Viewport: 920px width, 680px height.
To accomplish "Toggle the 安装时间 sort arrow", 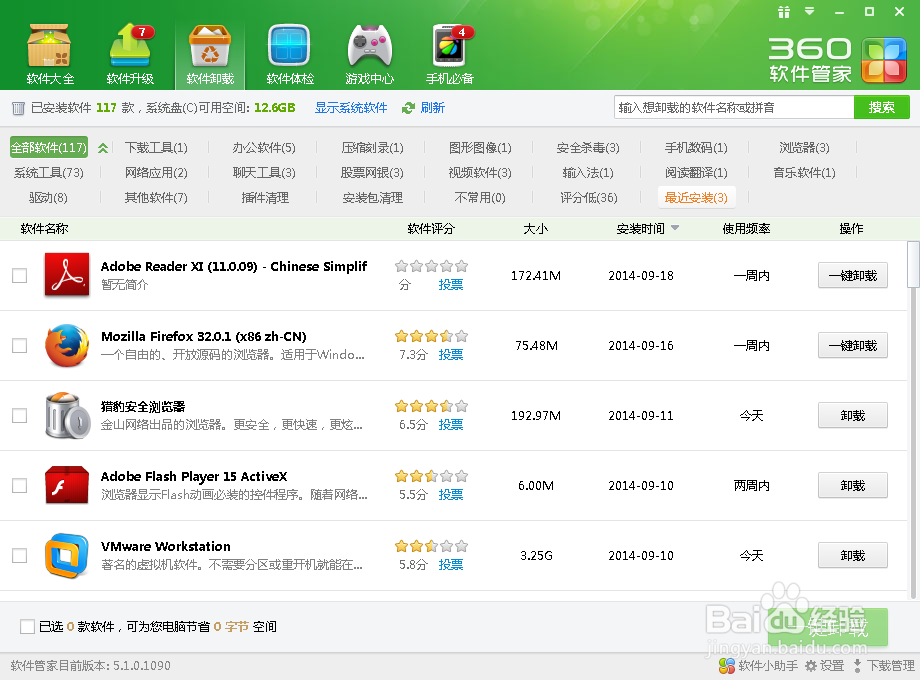I will (676, 228).
